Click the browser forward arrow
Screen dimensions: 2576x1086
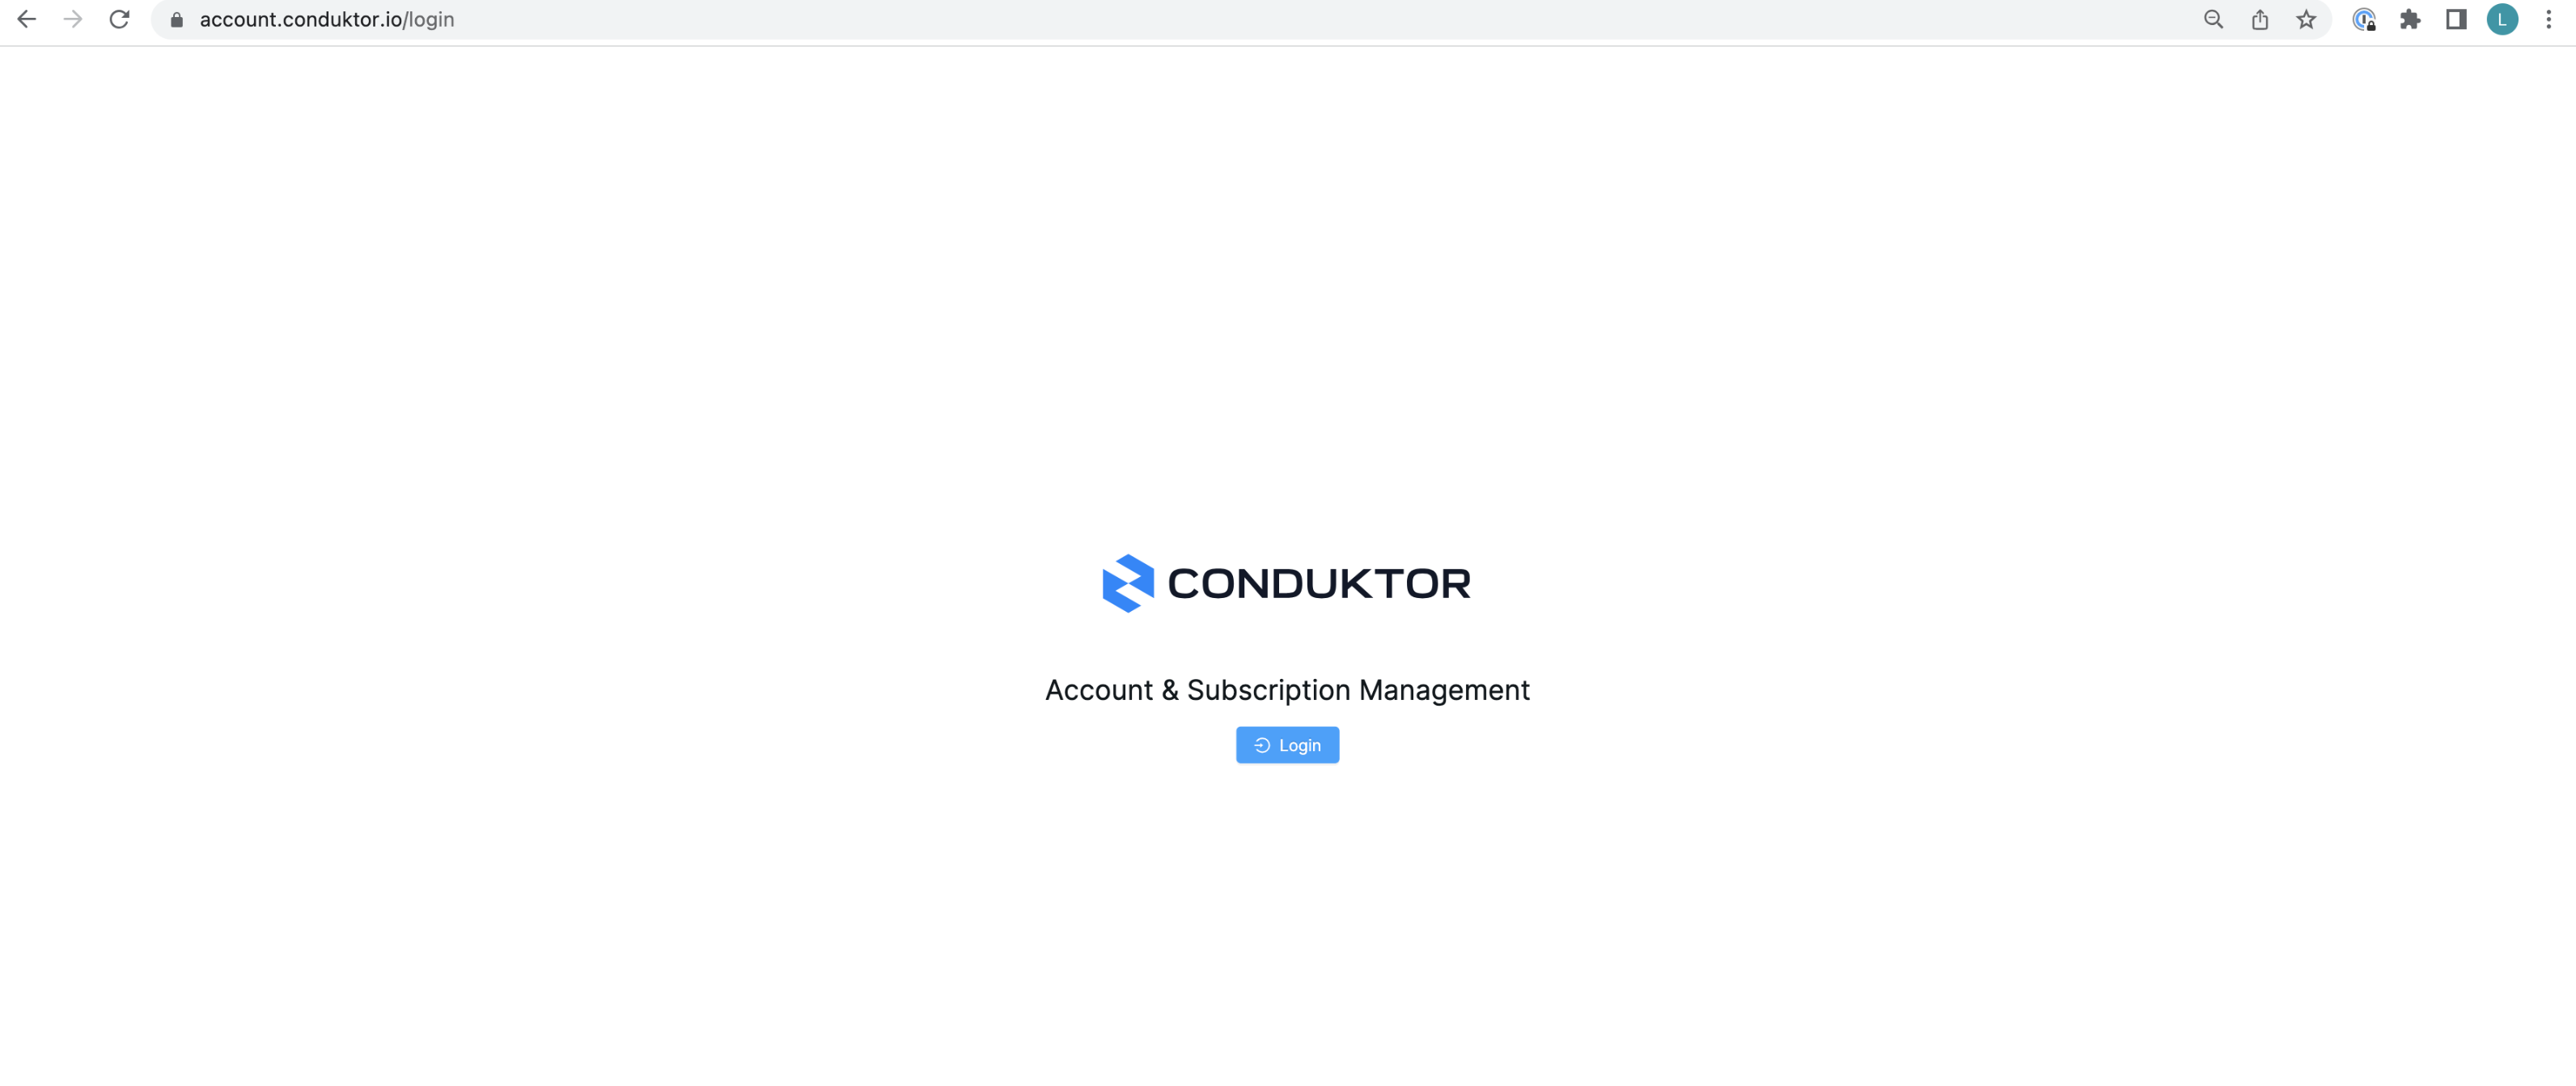(73, 19)
